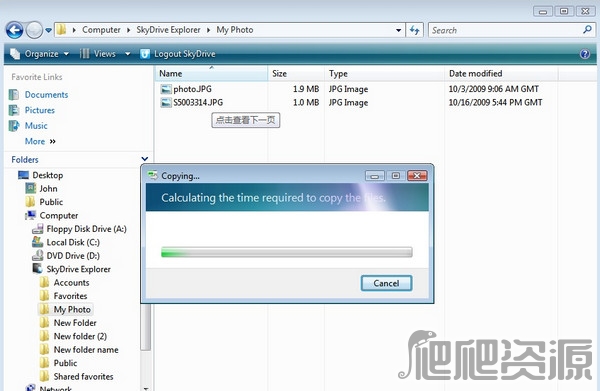Select New folder name in tree

[86, 350]
